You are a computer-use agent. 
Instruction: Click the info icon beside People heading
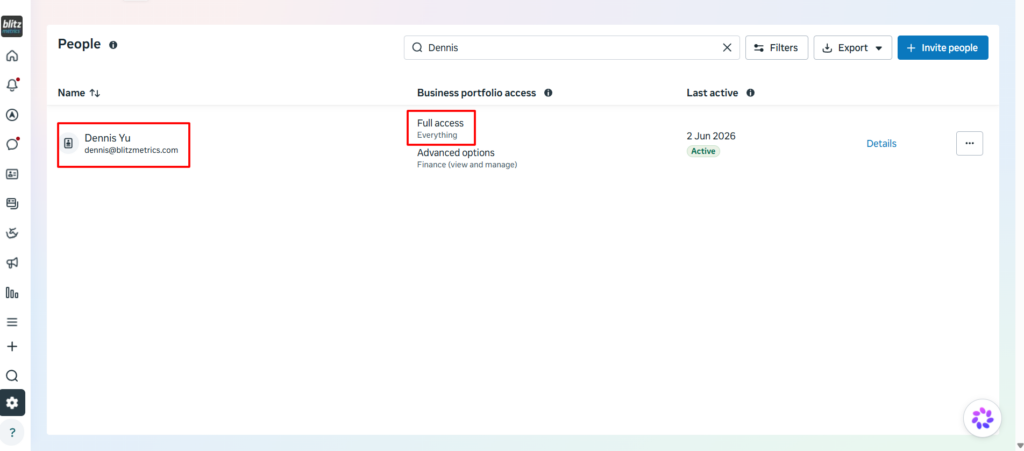pos(113,45)
